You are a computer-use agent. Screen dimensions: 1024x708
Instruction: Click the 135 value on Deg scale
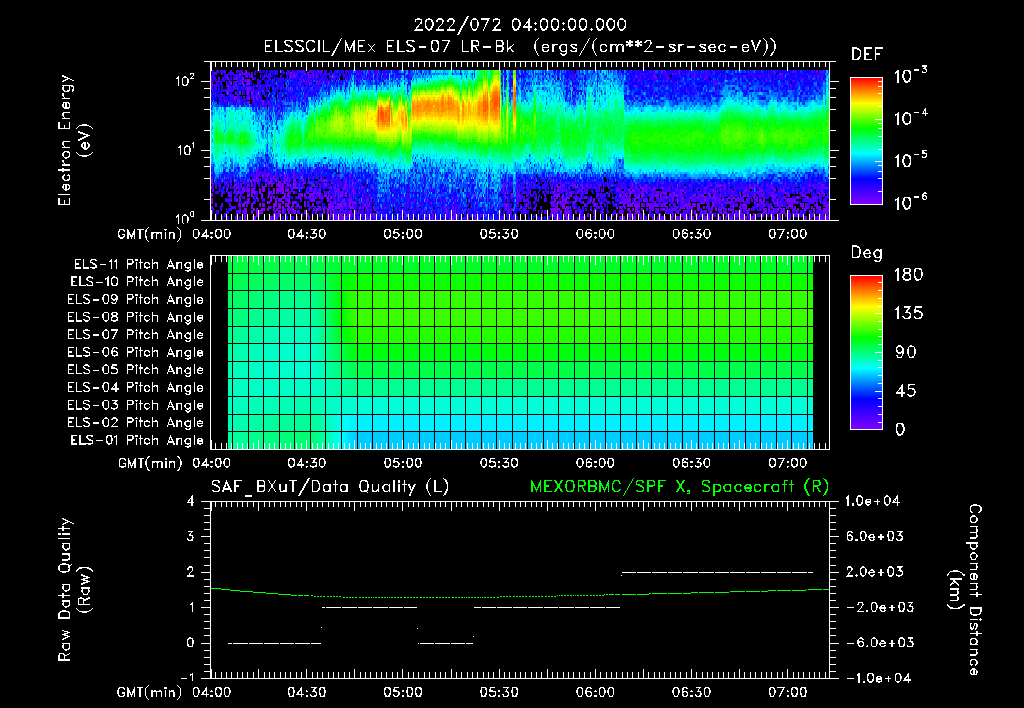click(x=908, y=313)
